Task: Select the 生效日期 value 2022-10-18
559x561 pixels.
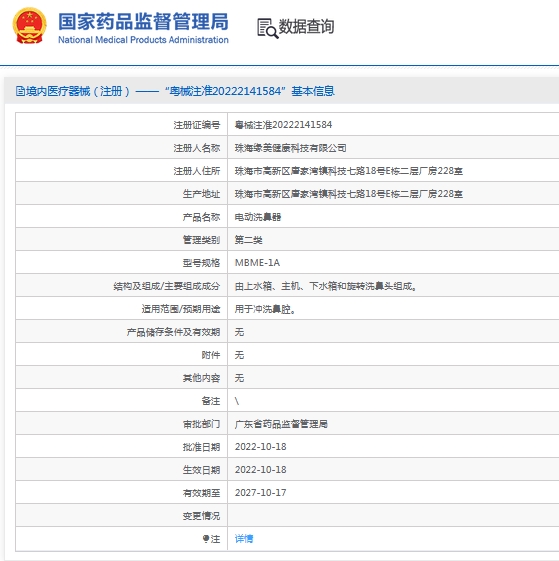Action: [261, 470]
